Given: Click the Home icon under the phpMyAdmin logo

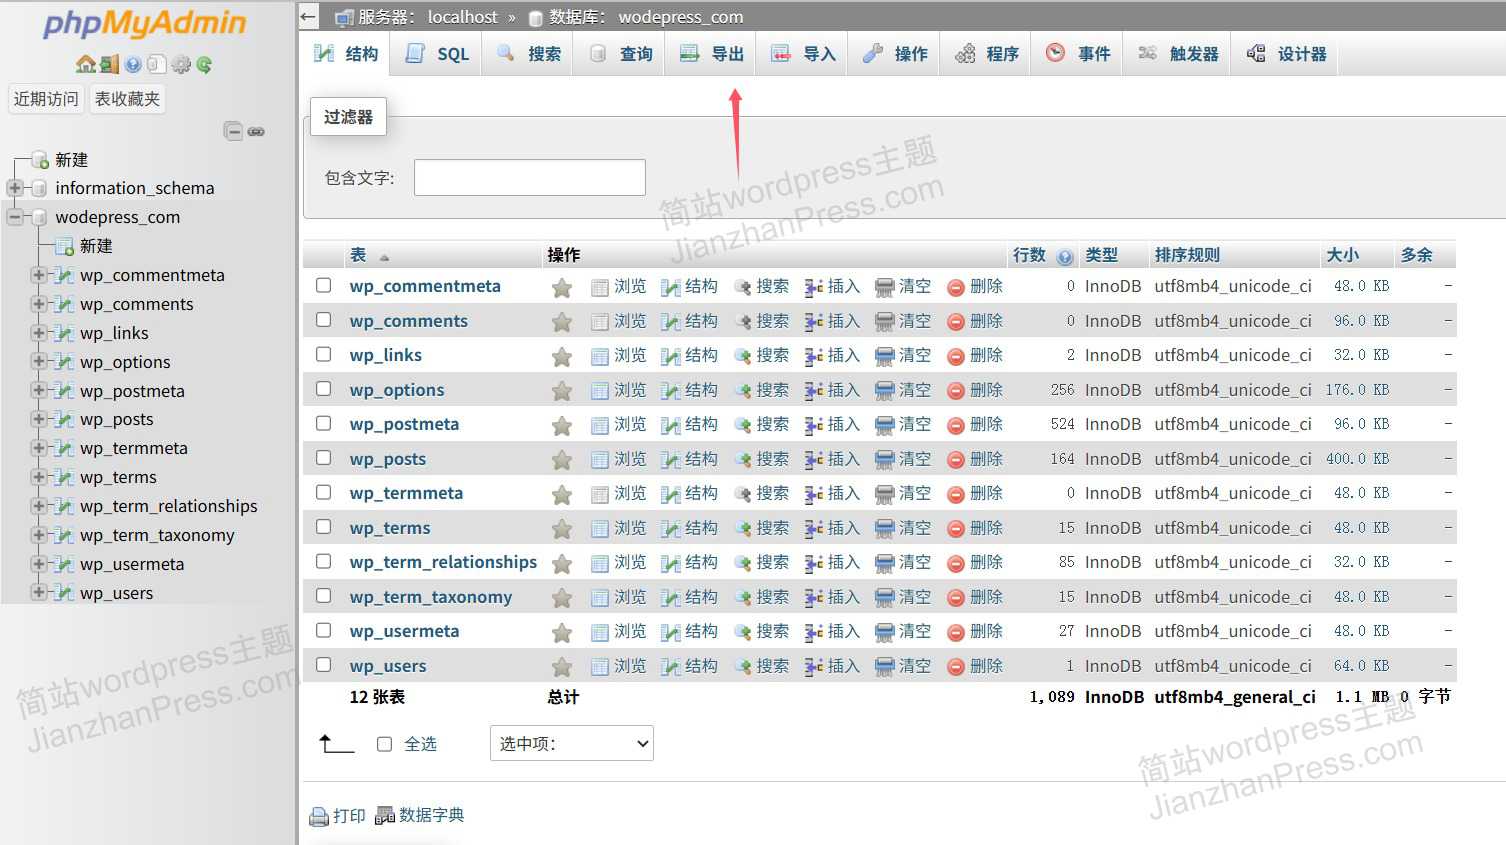Looking at the screenshot, I should coord(85,65).
